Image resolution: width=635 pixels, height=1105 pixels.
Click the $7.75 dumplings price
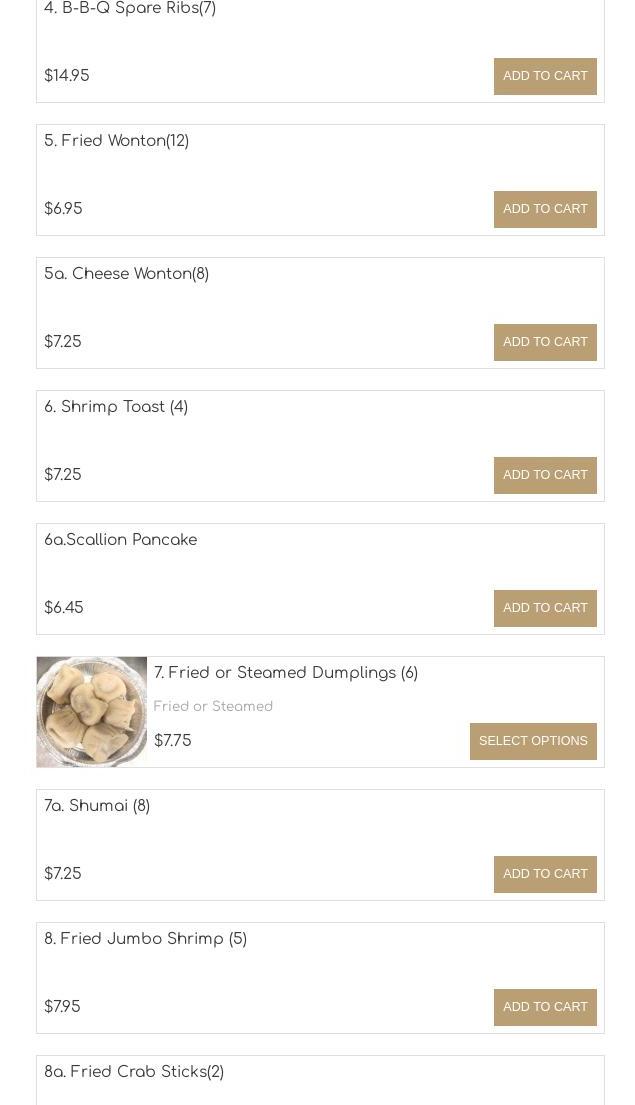point(173,741)
